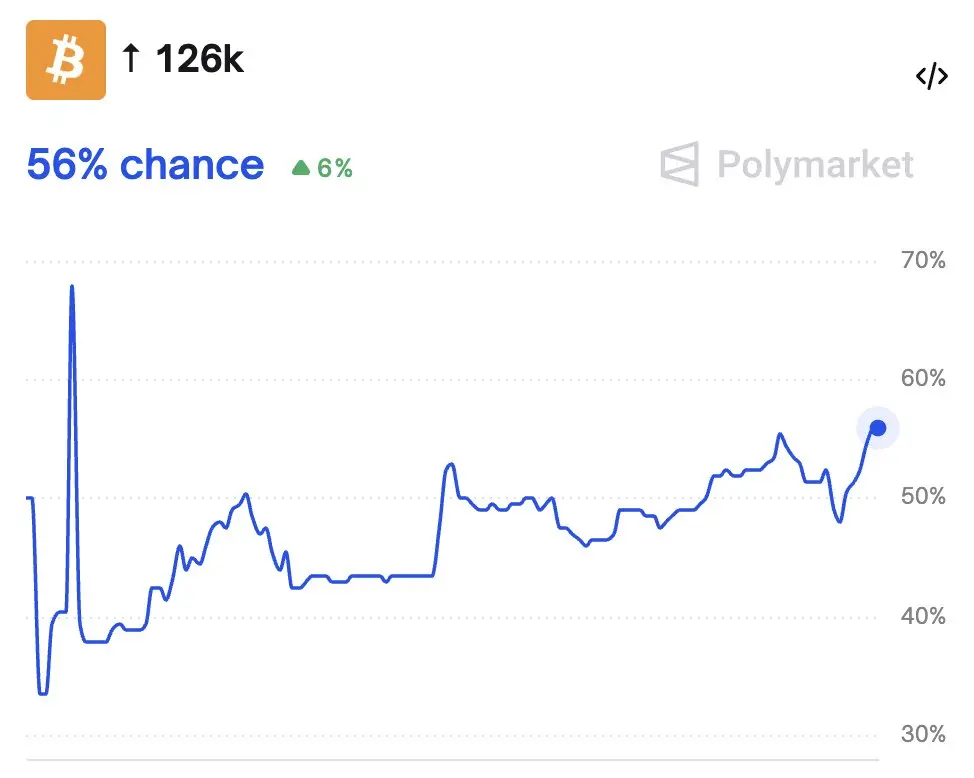This screenshot has height=778, width=974.
Task: Click the 70% axis label
Action: pos(923,260)
